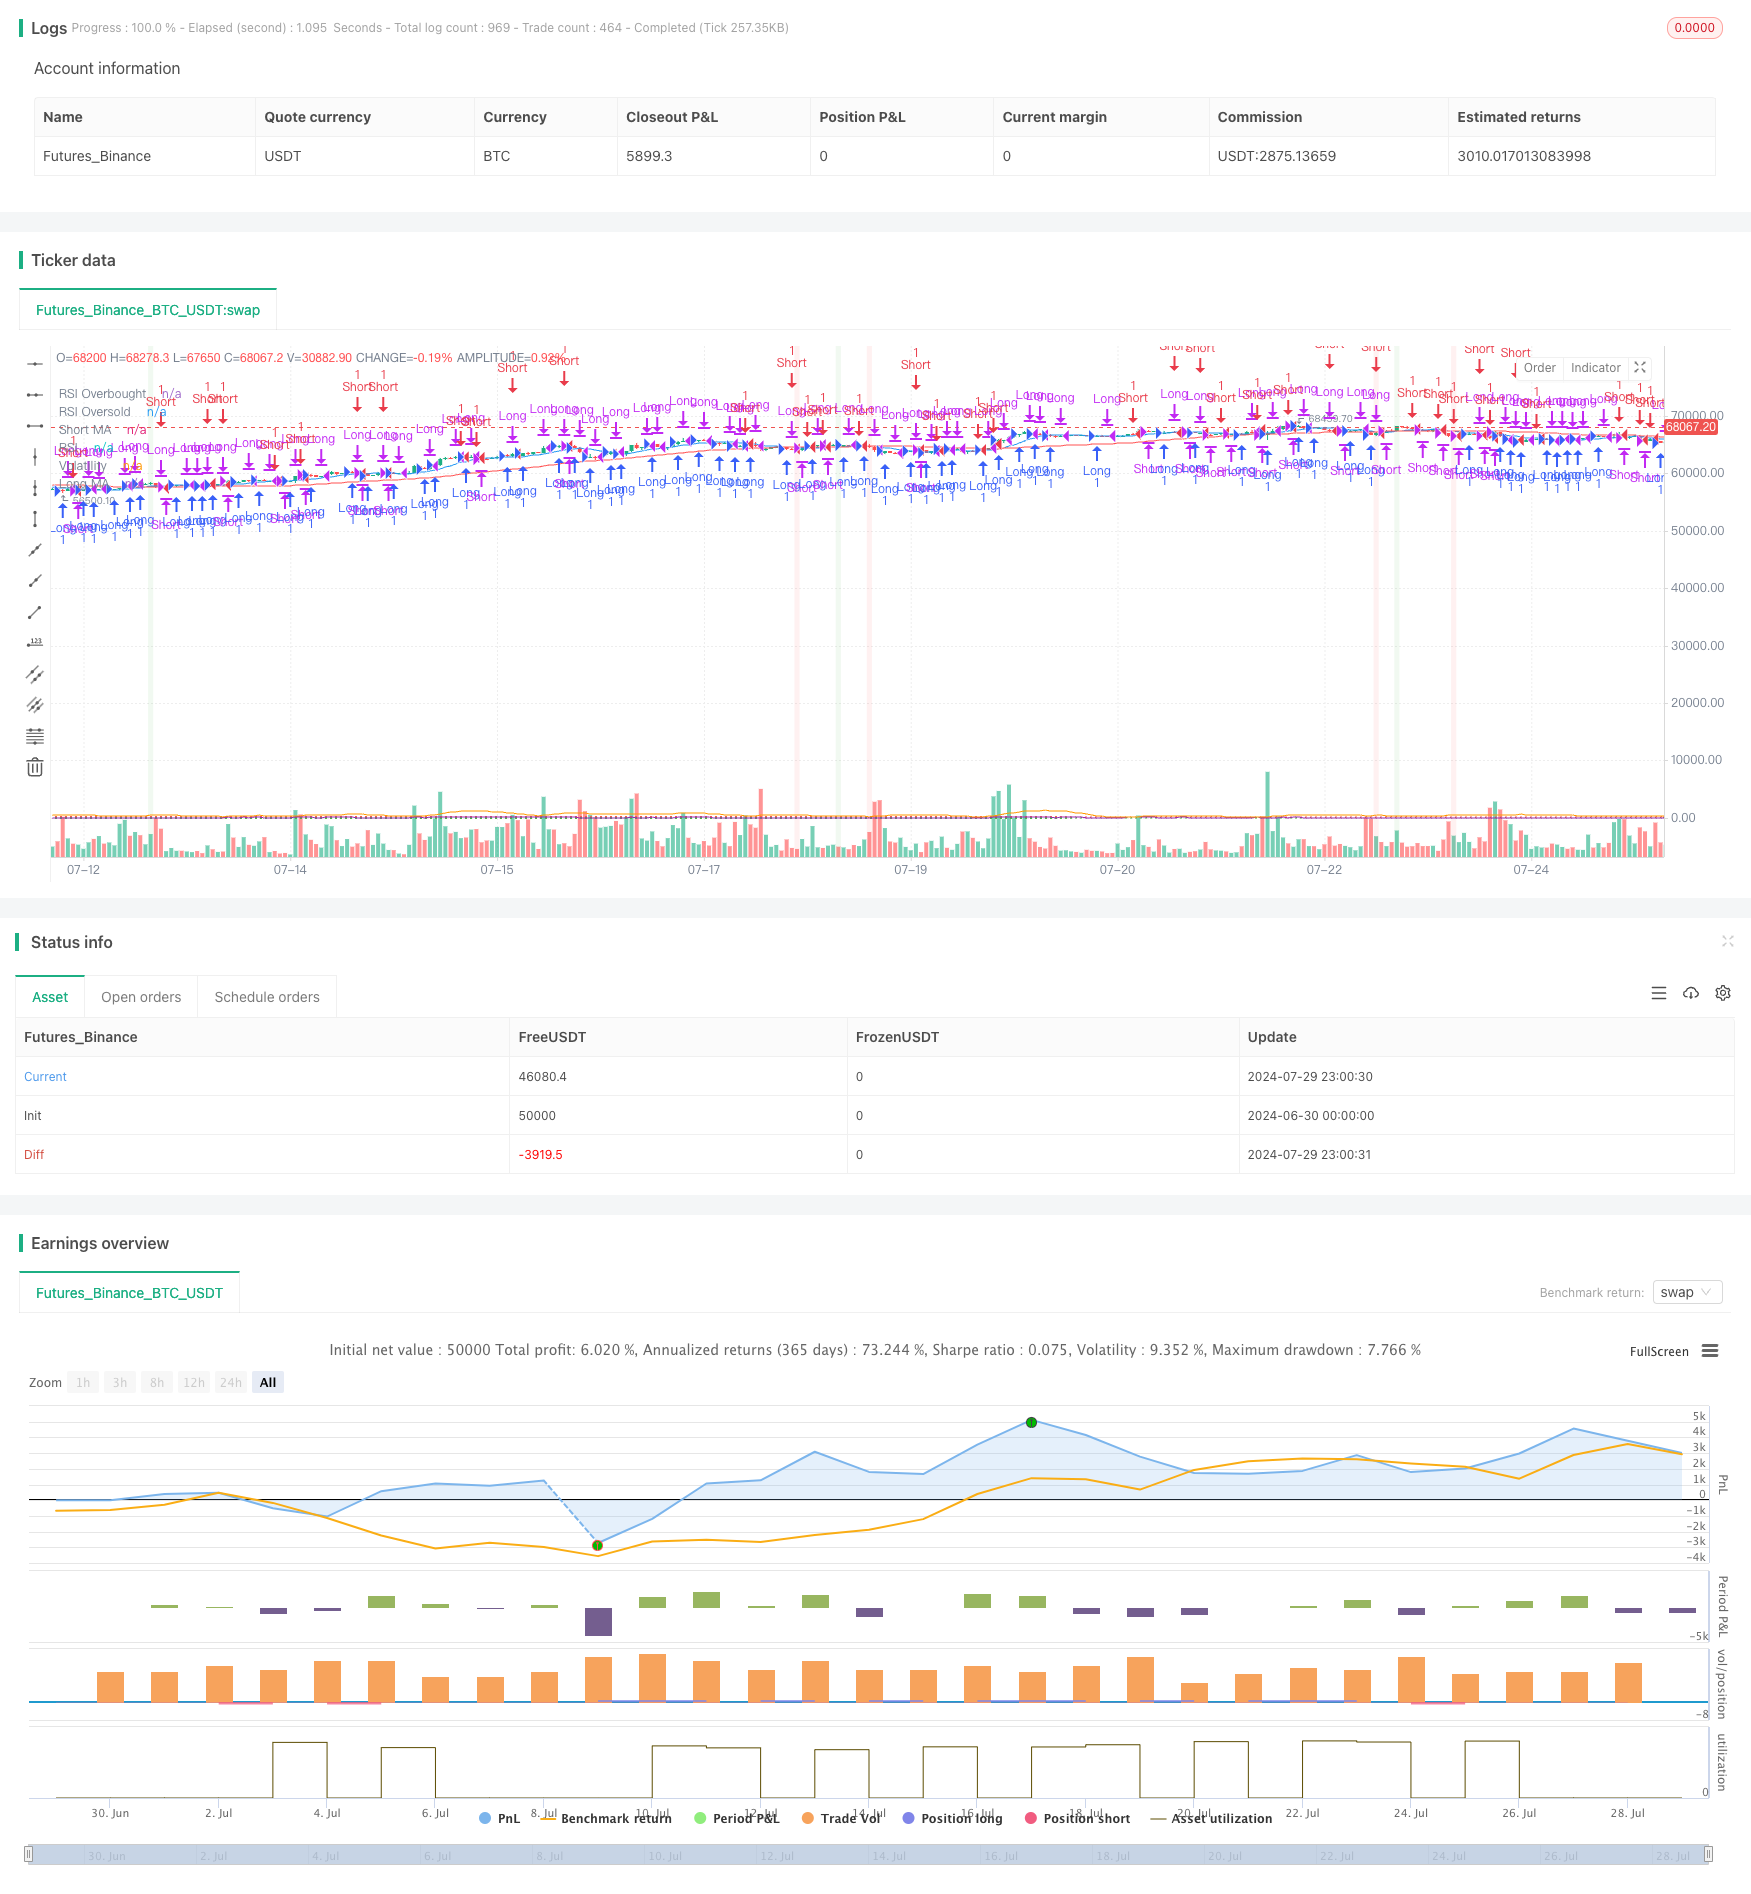The width and height of the screenshot is (1751, 1894).
Task: Select the horizontal segment drawing tool
Action: point(35,426)
